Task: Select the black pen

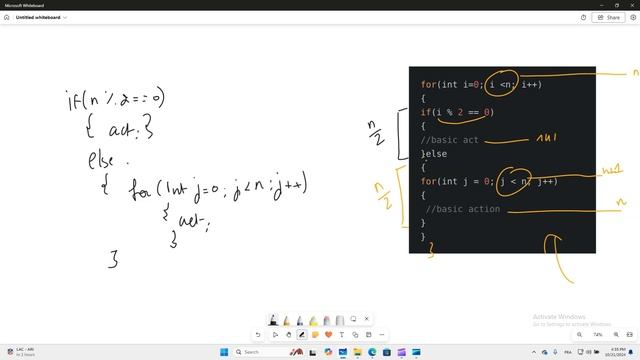Action: 273,320
